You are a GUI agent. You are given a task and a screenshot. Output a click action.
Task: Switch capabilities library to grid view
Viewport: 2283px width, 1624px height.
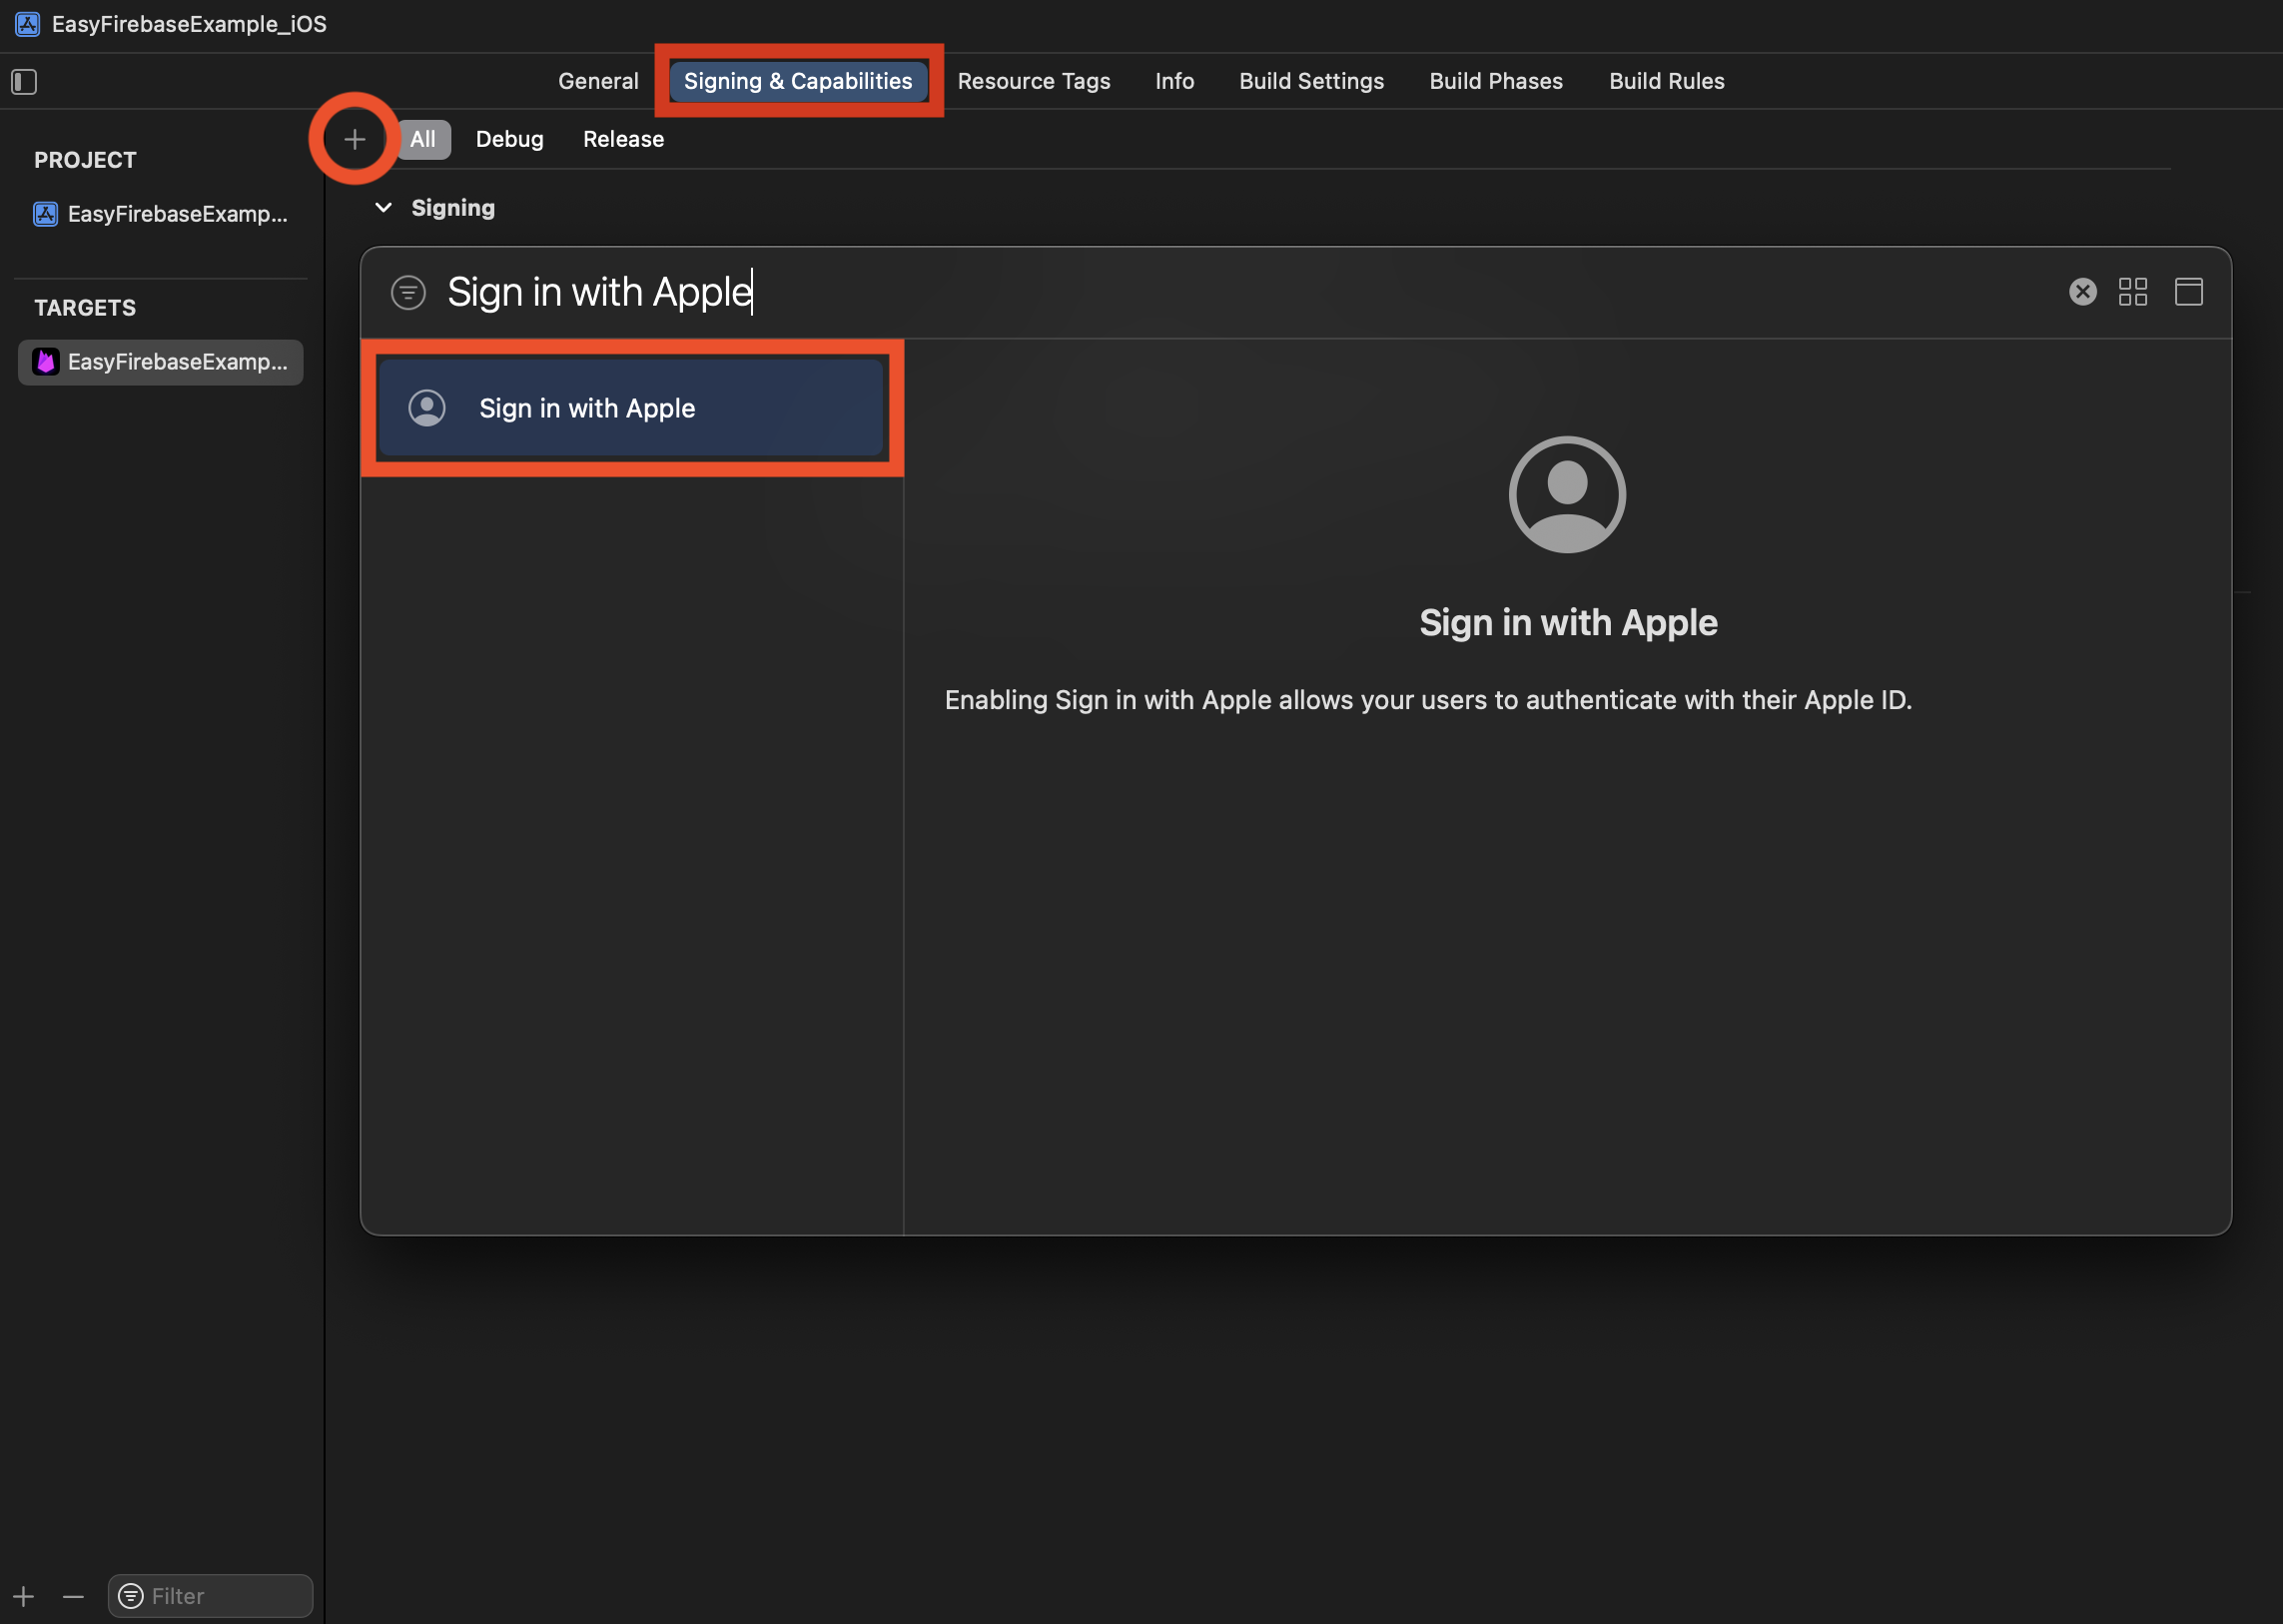pyautogui.click(x=2132, y=292)
